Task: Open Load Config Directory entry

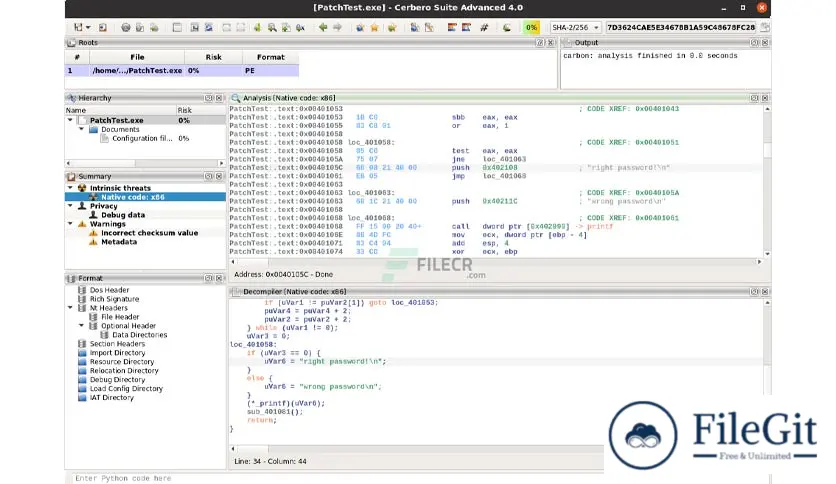Action: (x=126, y=389)
